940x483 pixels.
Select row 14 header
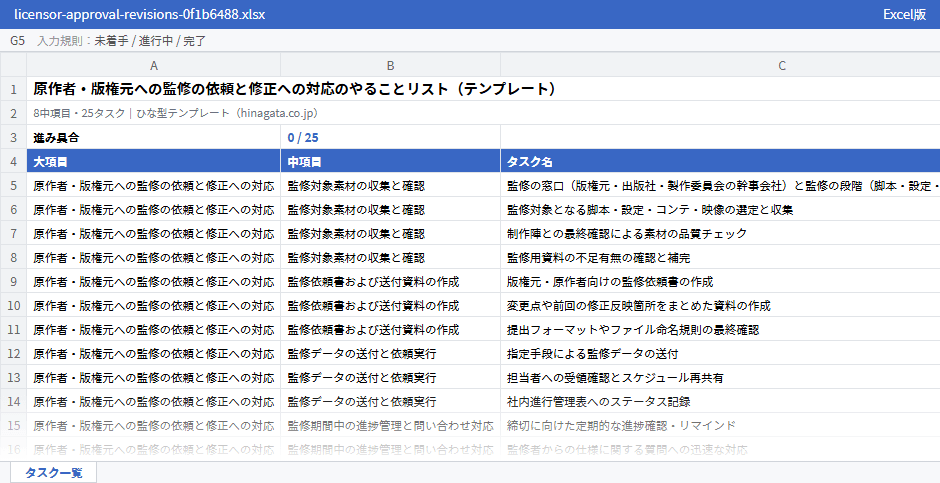[13, 402]
